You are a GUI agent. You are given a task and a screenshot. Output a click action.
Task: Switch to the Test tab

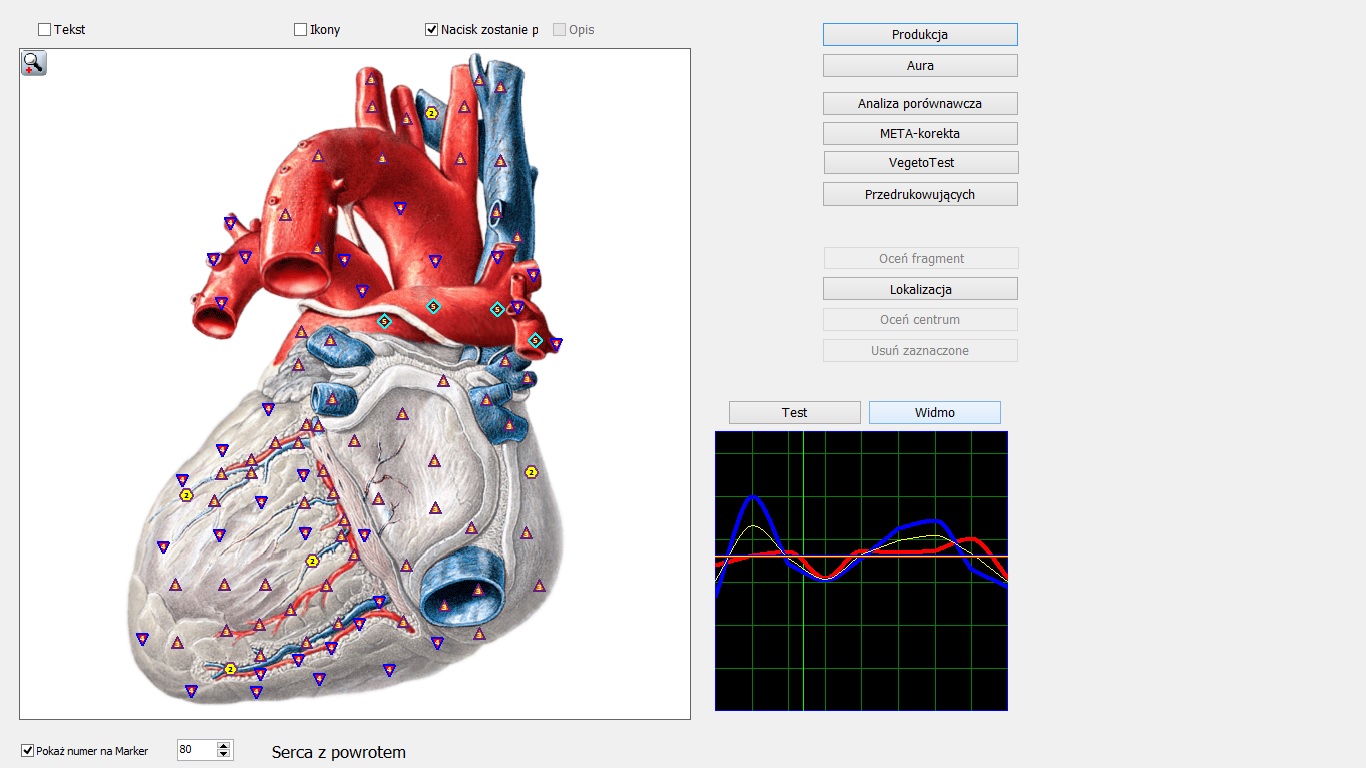[795, 412]
